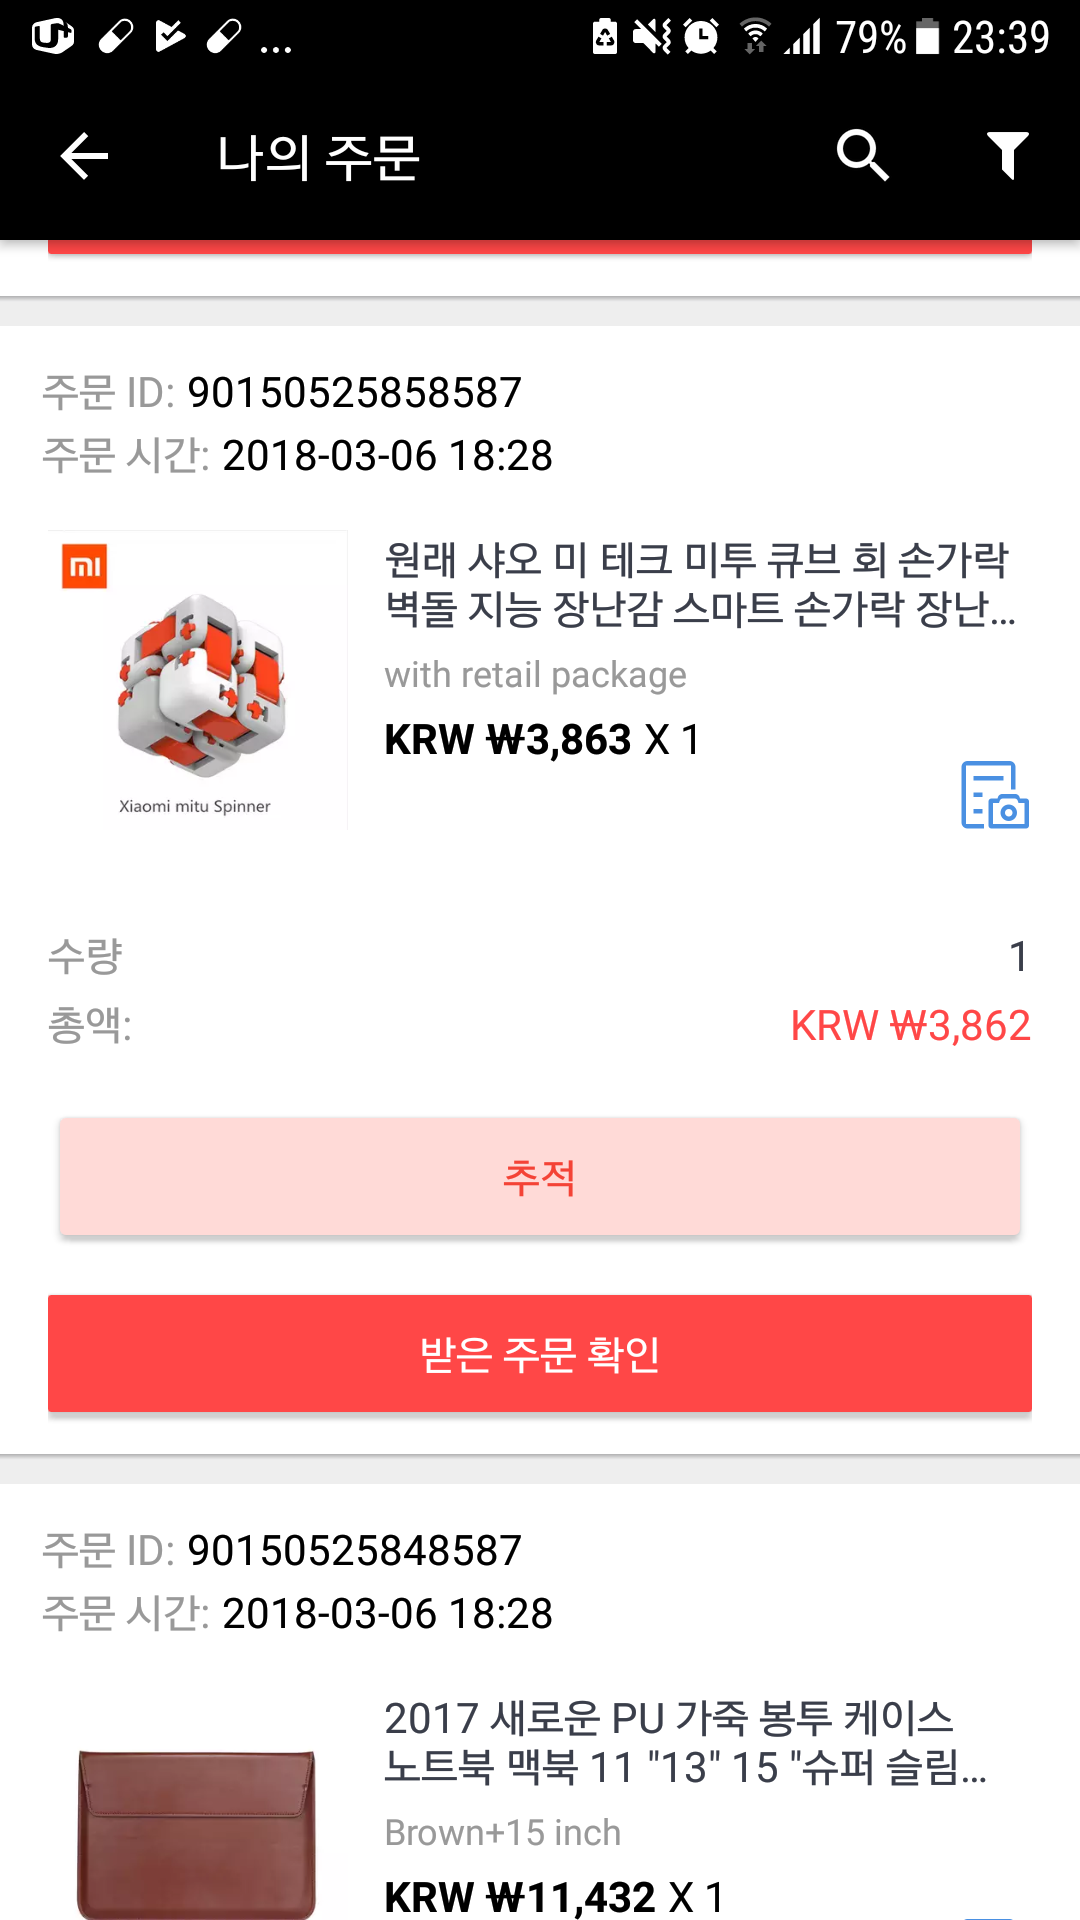This screenshot has width=1080, height=1920.
Task: Tap the 나의 주문 header title
Action: (318, 157)
